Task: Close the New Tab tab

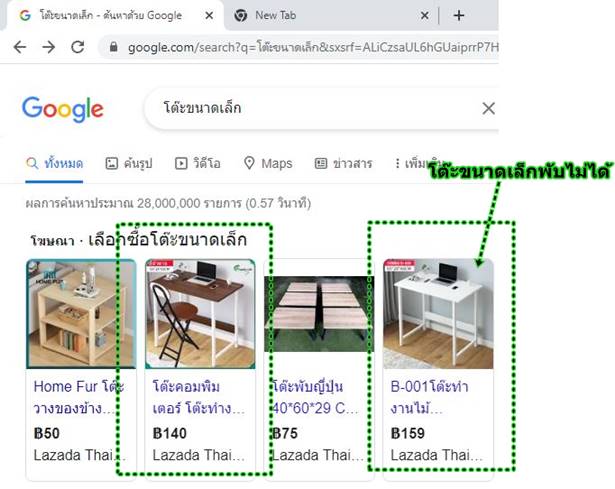Action: click(424, 16)
